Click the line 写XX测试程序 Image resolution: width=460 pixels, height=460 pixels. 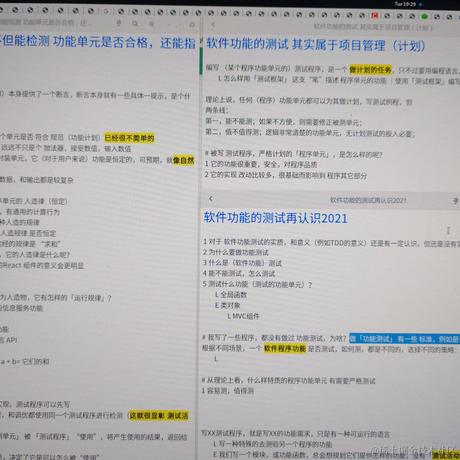click(x=295, y=434)
